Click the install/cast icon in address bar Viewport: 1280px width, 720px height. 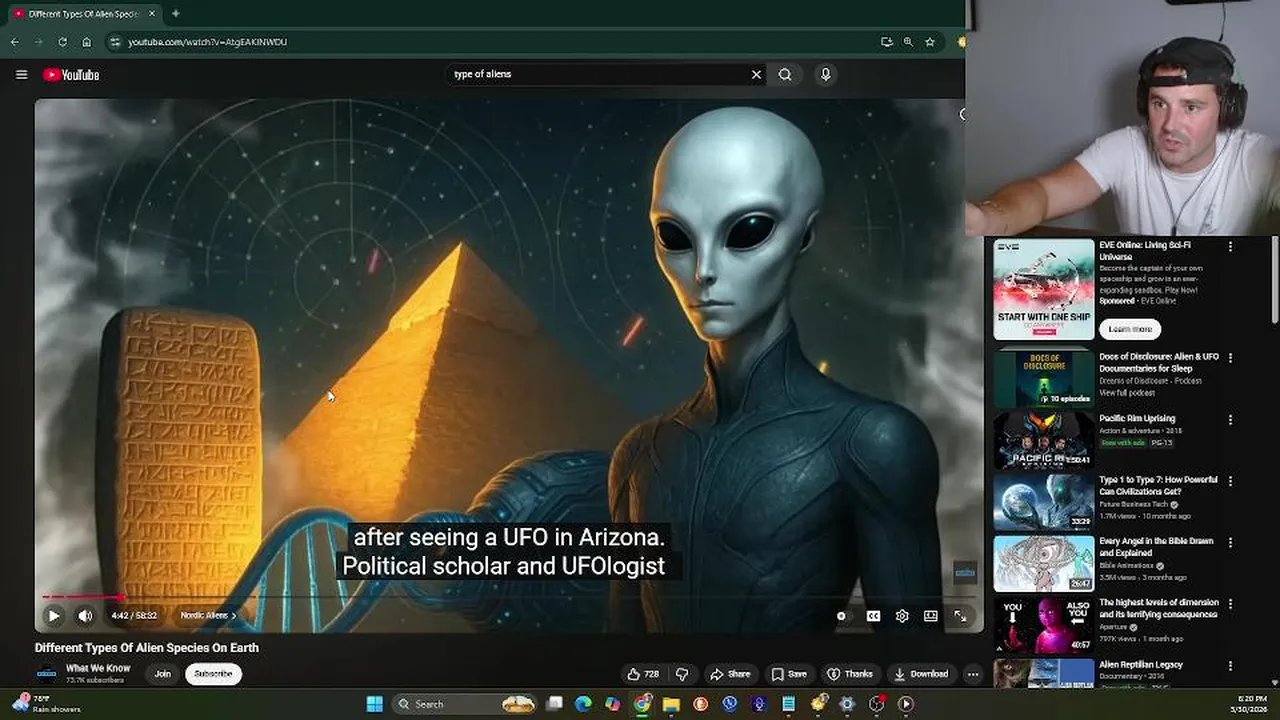click(886, 42)
